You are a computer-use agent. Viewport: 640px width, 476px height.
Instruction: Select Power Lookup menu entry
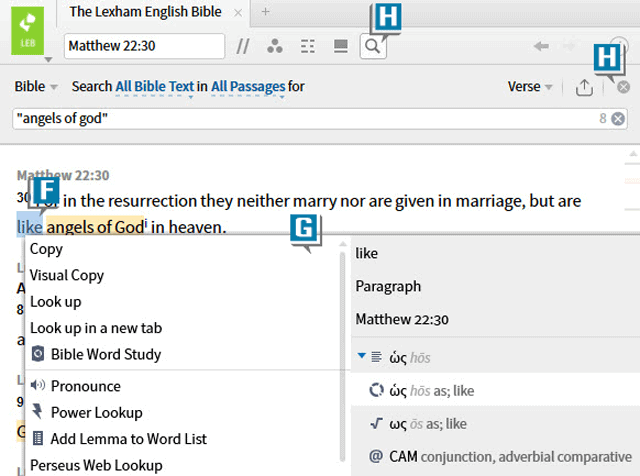[x=96, y=412]
